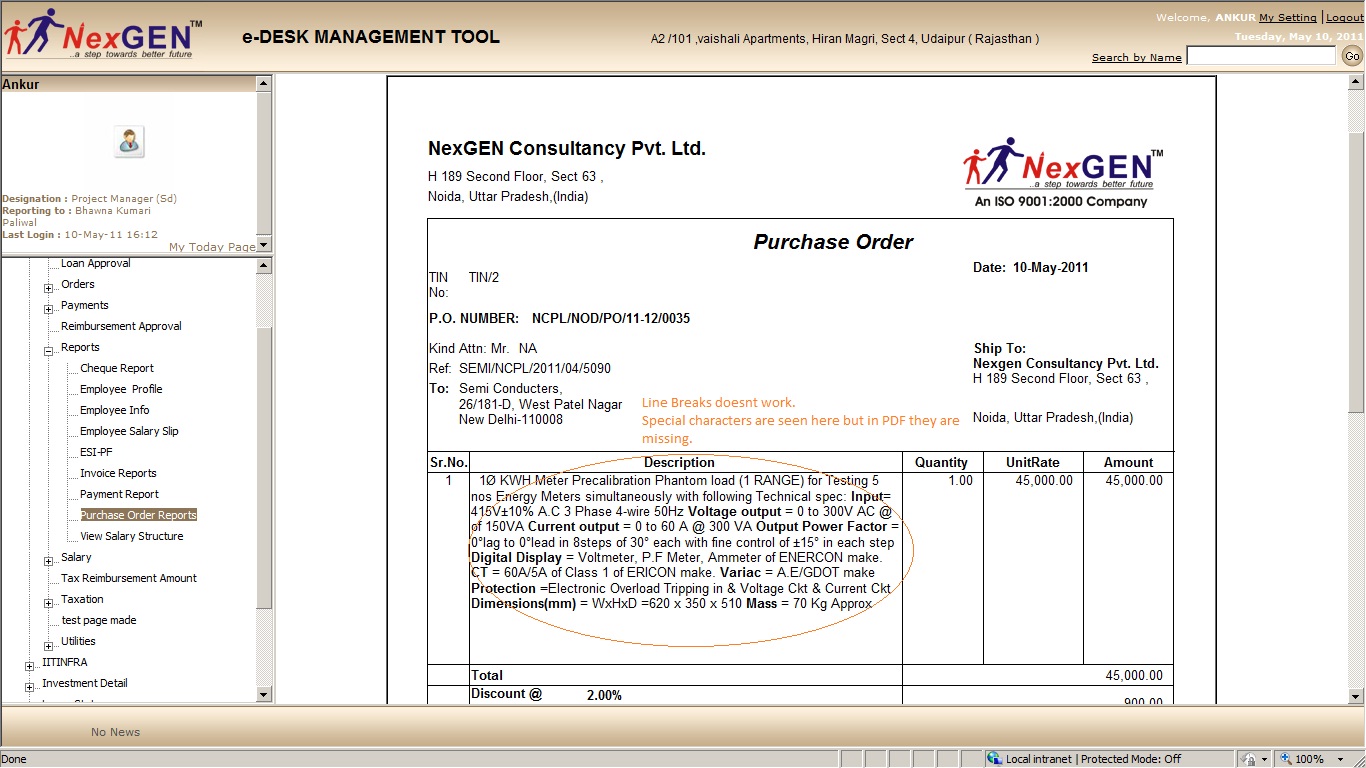
Task: Open View Salary Structure
Action: tap(132, 536)
